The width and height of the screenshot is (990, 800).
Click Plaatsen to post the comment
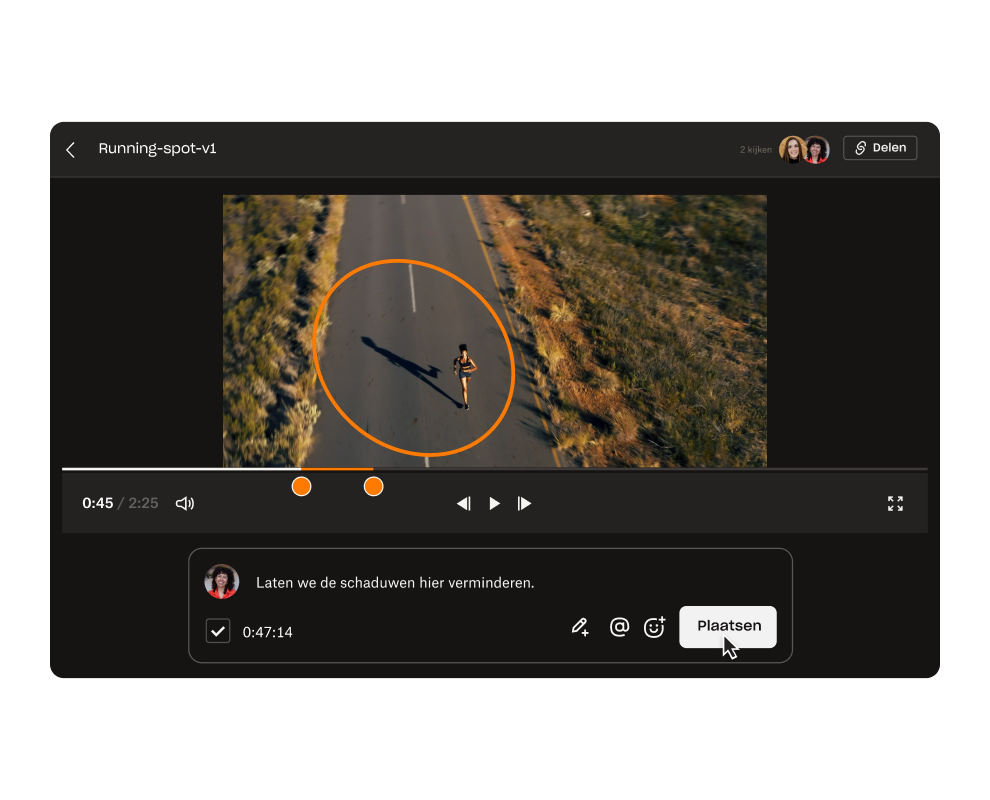click(727, 627)
